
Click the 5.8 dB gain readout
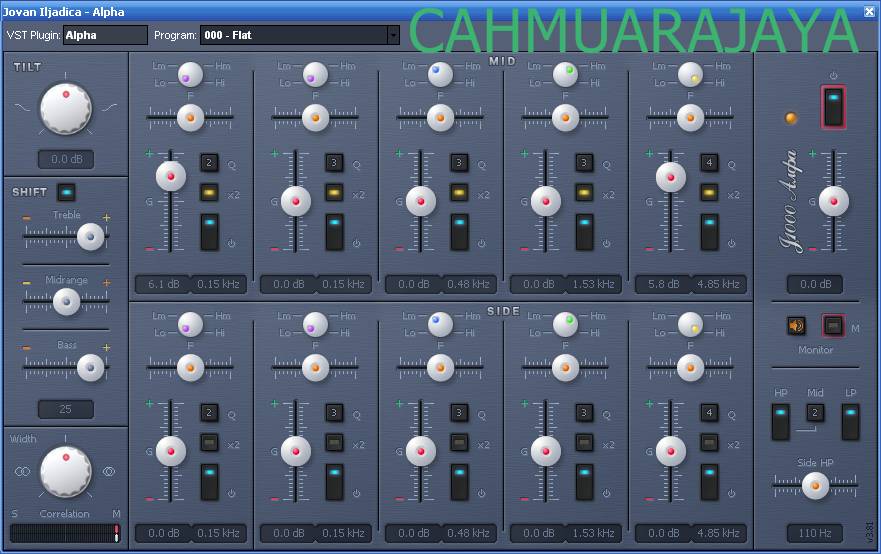click(x=664, y=284)
